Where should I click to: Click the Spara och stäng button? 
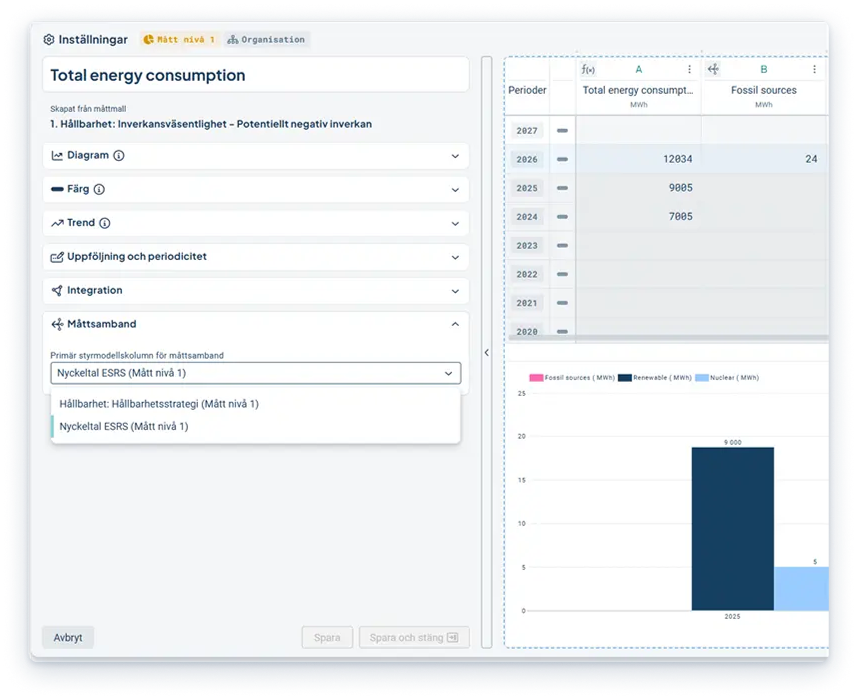(414, 638)
